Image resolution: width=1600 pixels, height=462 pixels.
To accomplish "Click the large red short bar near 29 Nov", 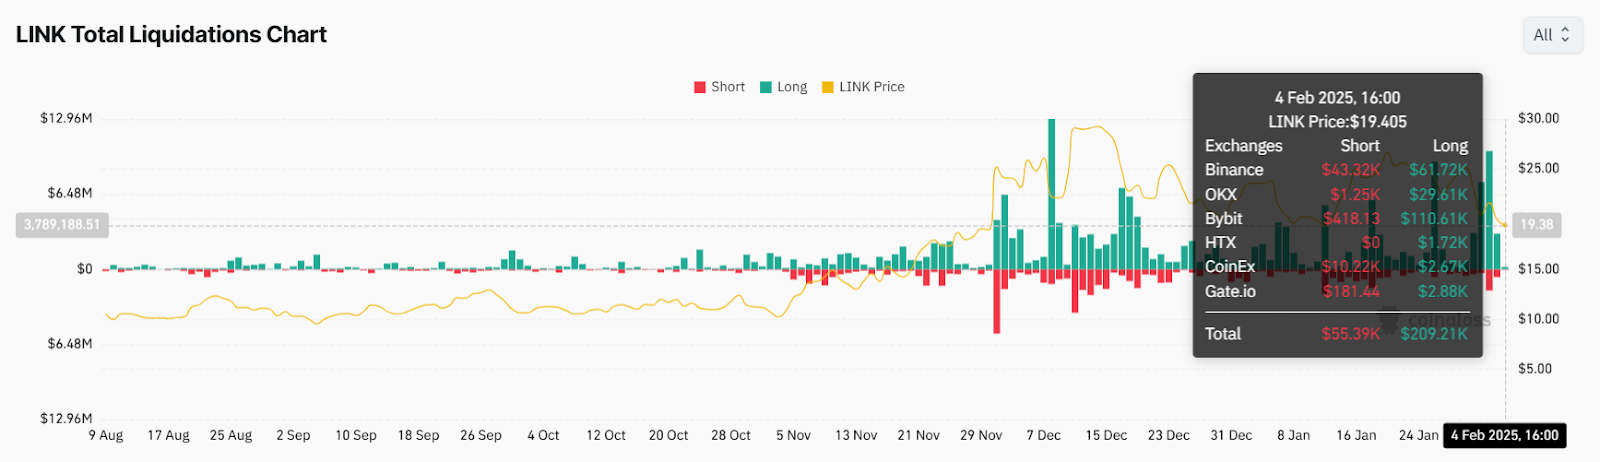I will coord(996,300).
